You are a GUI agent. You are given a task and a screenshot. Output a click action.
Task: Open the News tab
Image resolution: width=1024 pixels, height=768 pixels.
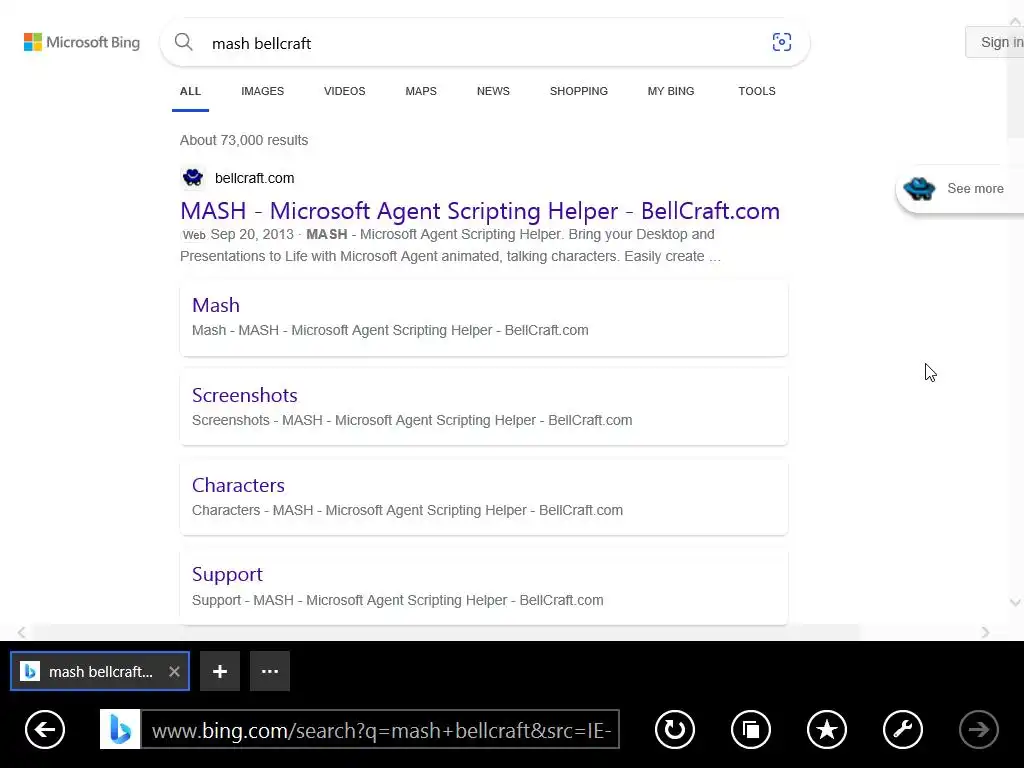(493, 91)
